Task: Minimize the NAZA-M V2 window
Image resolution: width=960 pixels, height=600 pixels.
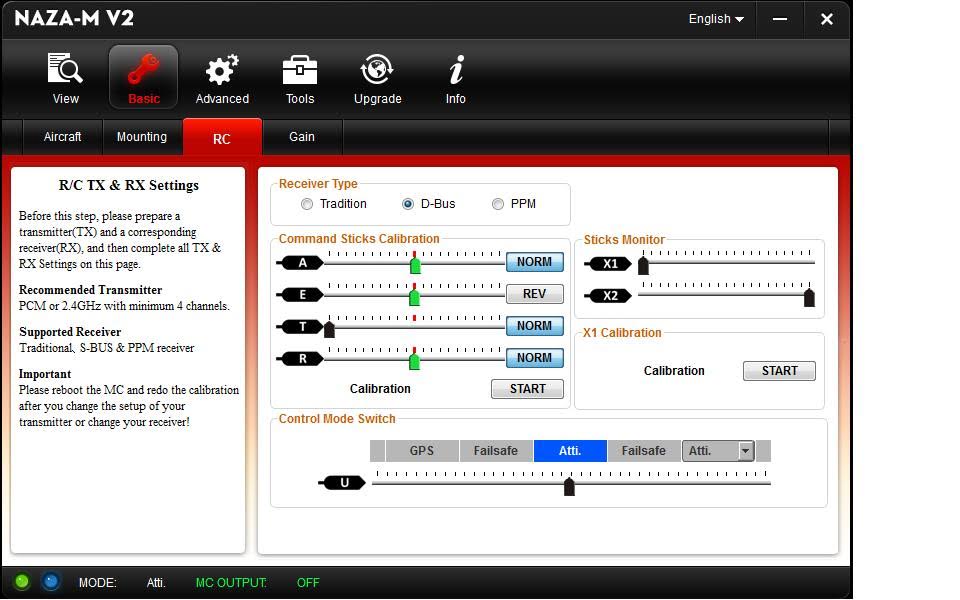Action: coord(779,19)
